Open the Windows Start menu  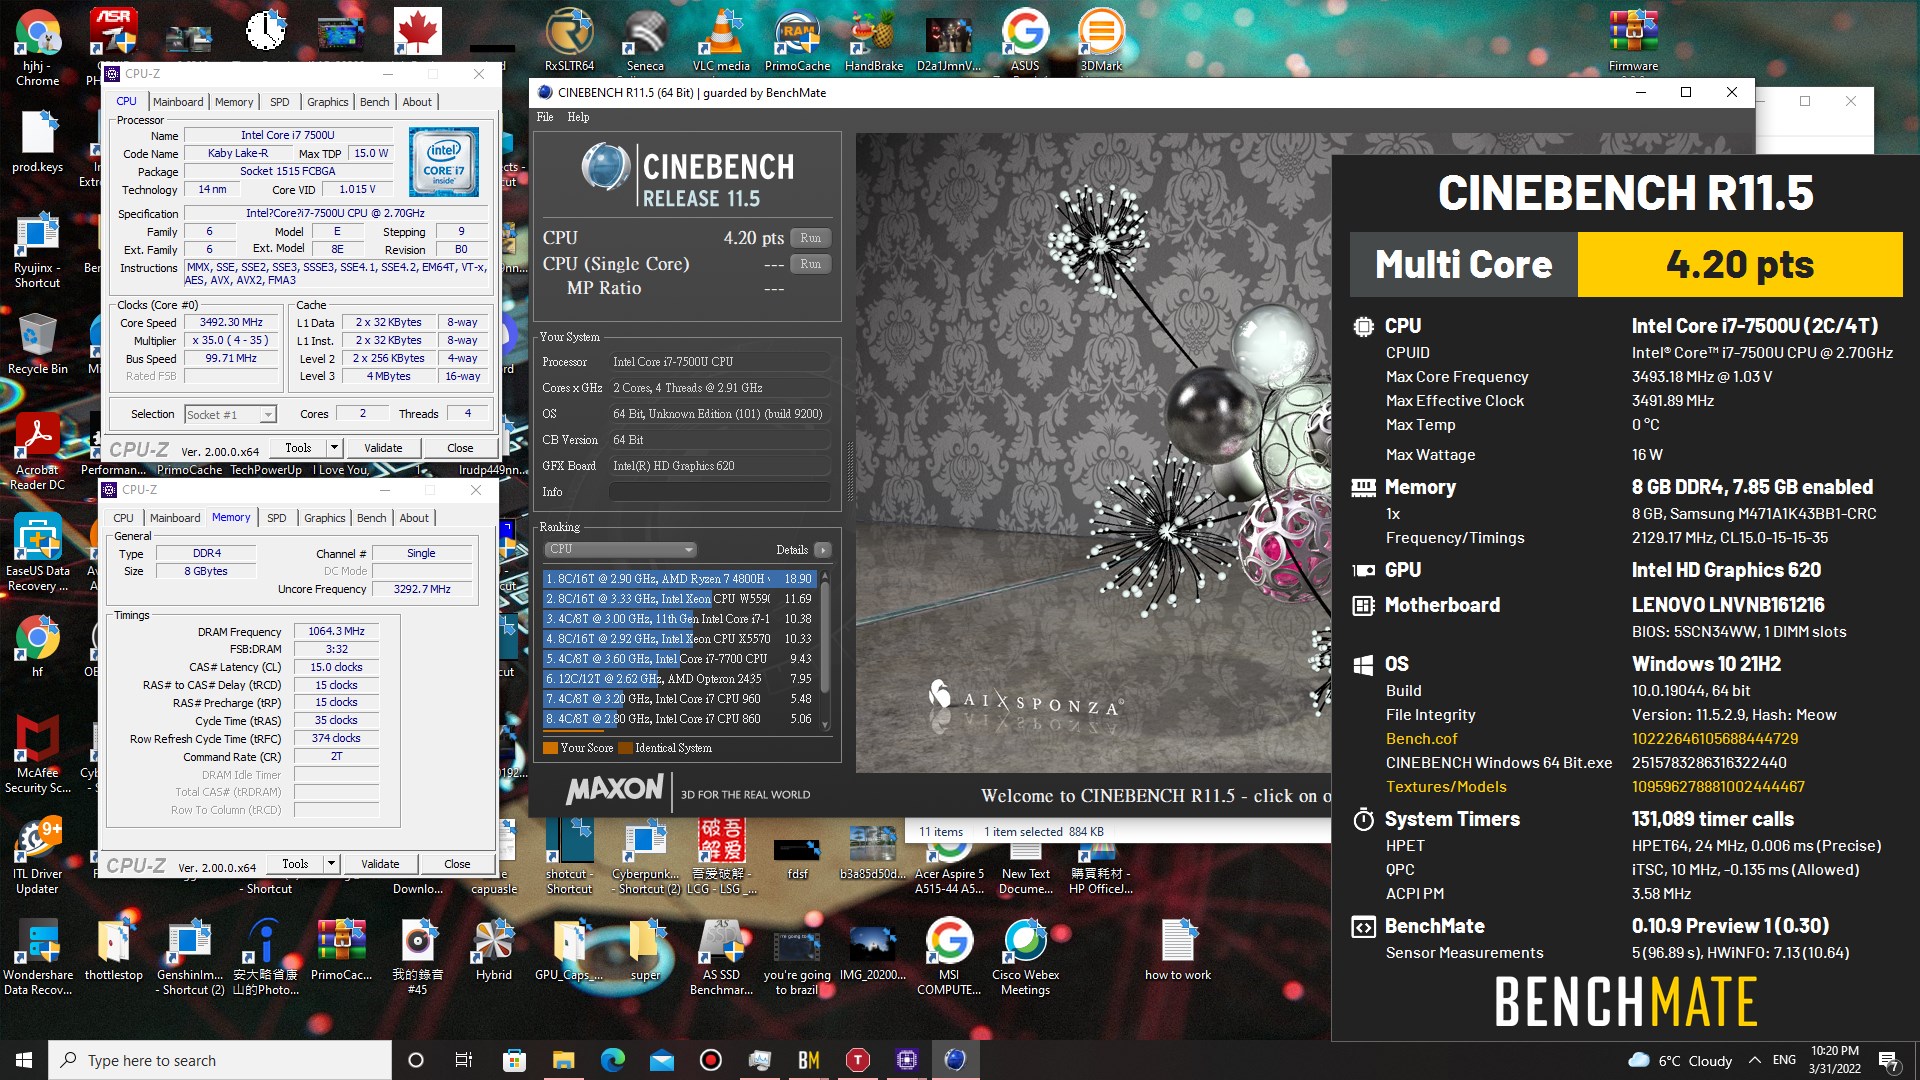click(24, 1060)
